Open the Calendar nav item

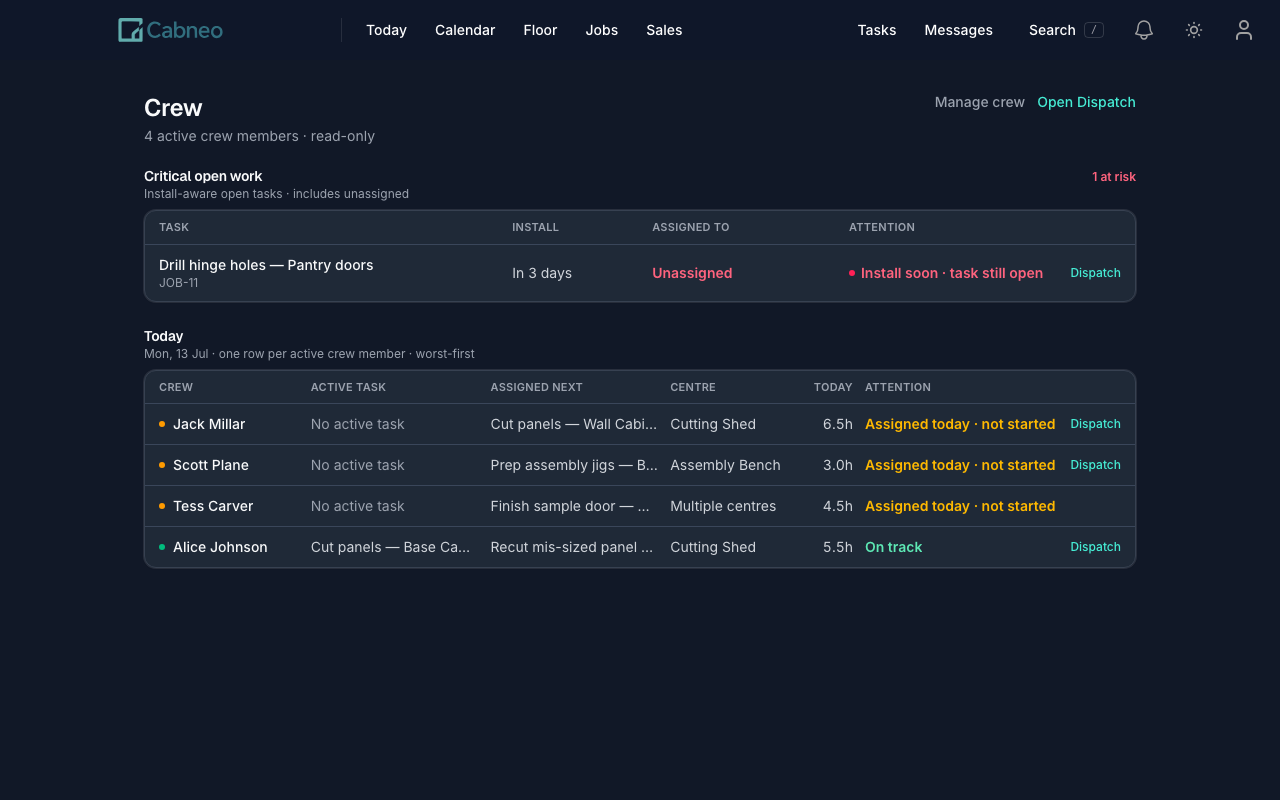click(465, 30)
